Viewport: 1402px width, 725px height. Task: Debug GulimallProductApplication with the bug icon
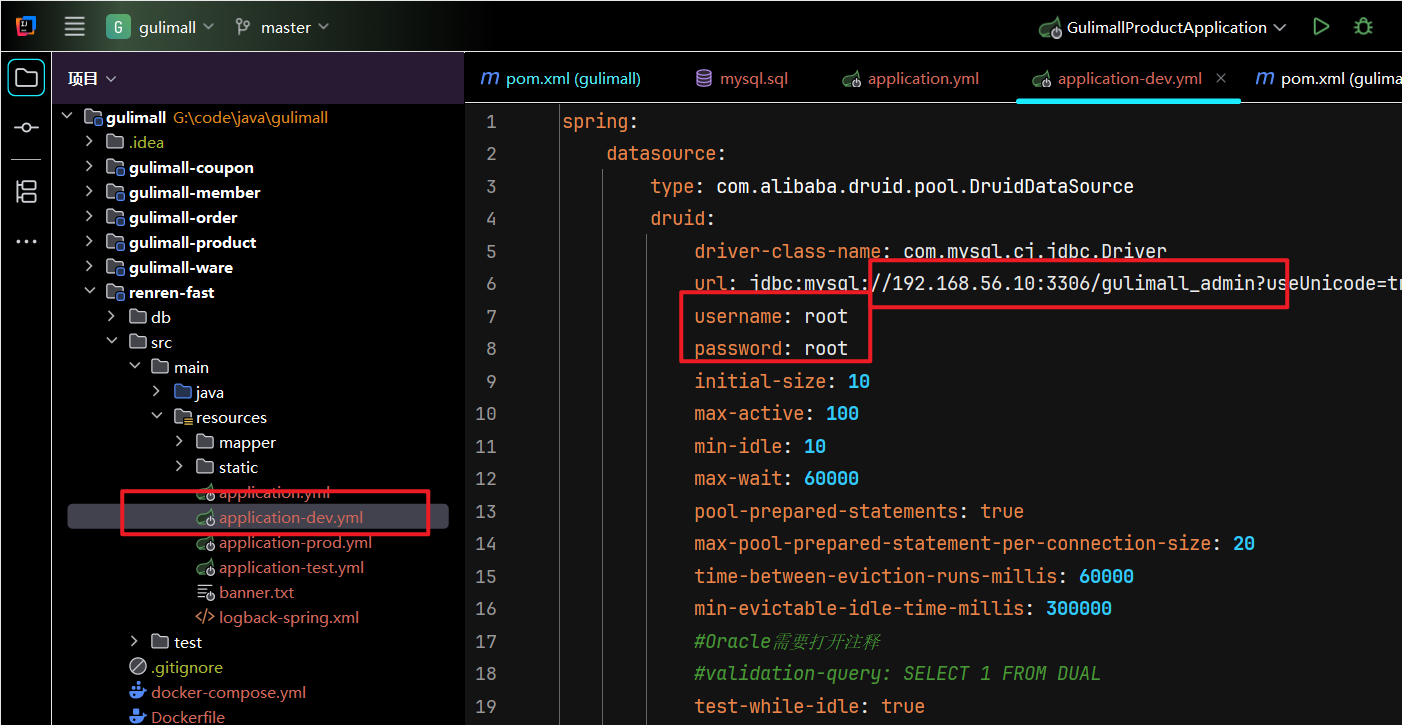(1363, 27)
